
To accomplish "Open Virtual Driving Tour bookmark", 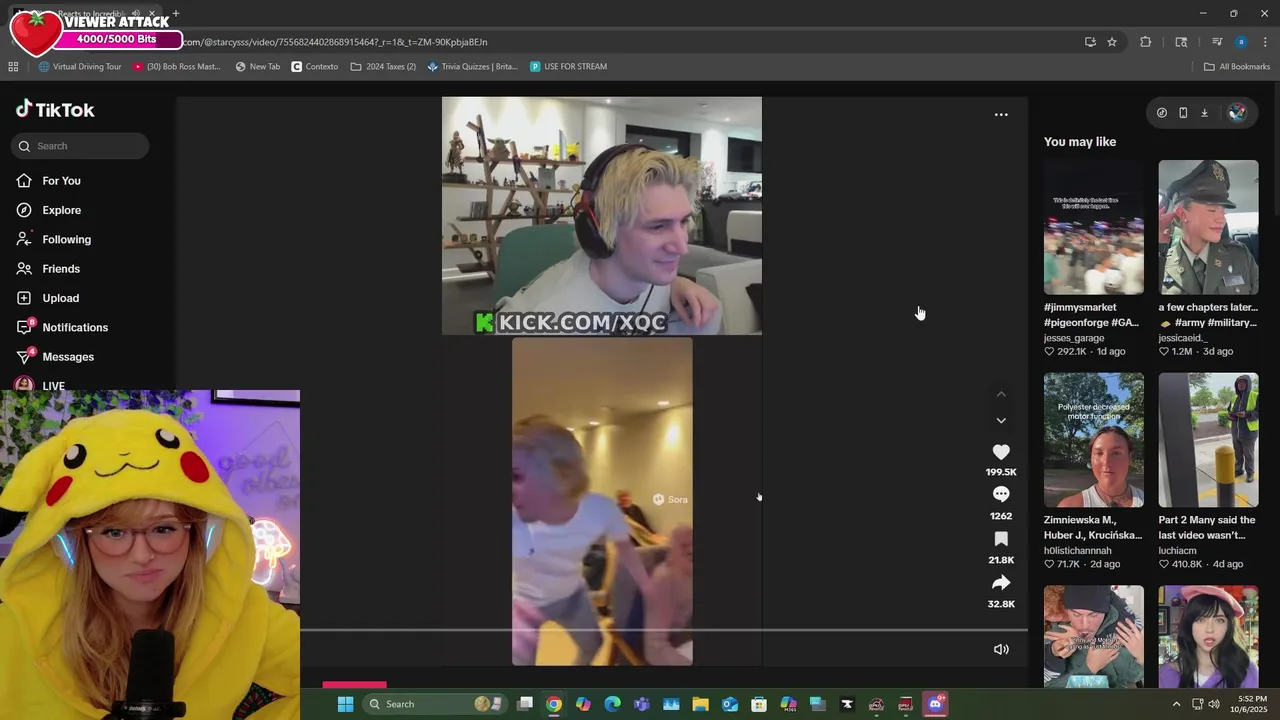I will (x=80, y=67).
